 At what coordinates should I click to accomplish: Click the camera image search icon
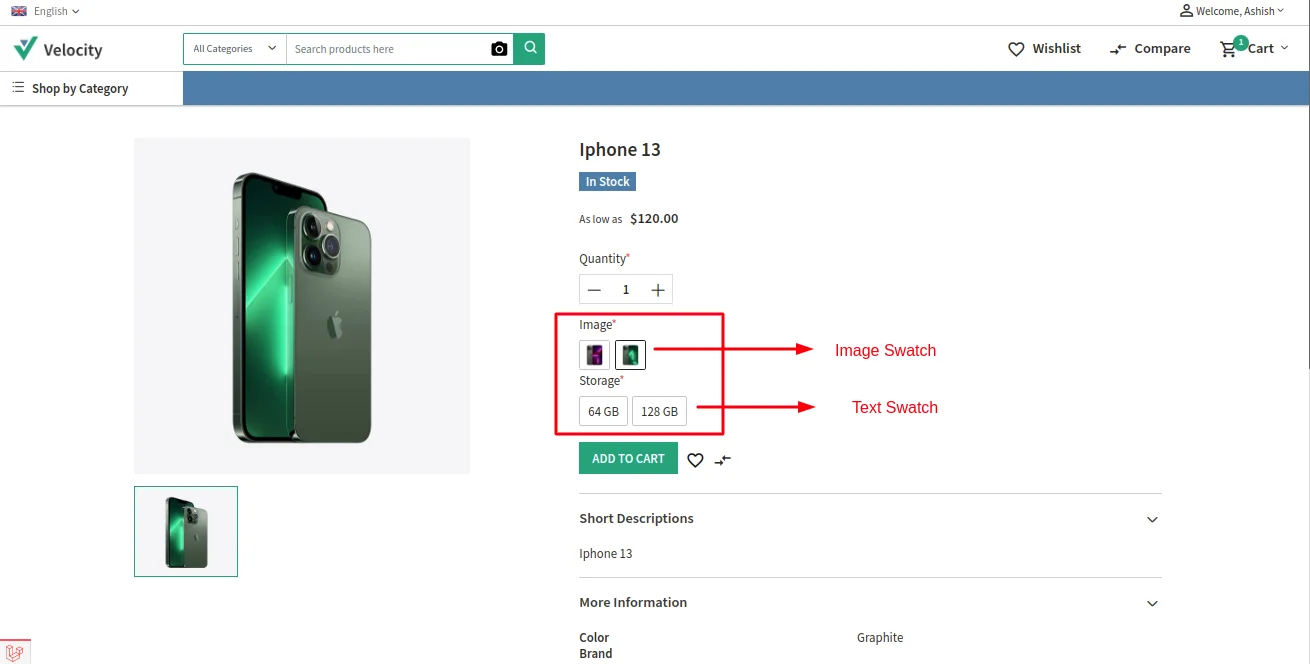(x=499, y=49)
